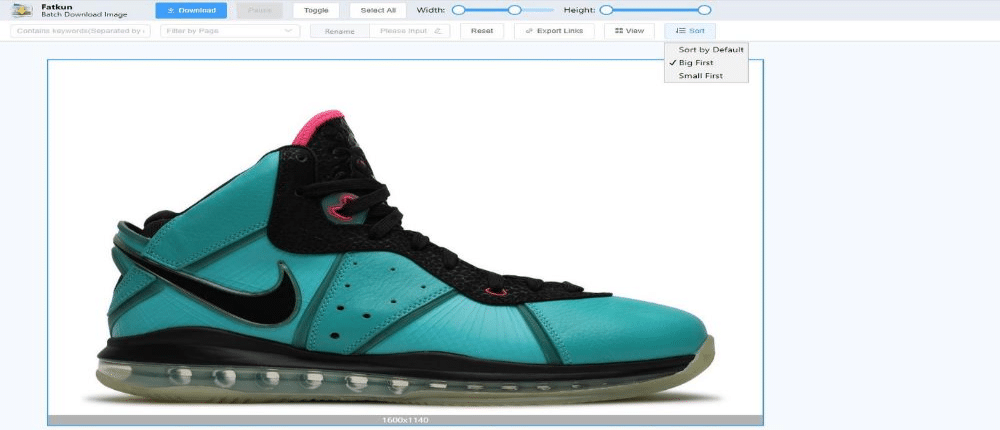Click the Height slider's right handle
Screen dimensions: 1000x430
tap(704, 10)
